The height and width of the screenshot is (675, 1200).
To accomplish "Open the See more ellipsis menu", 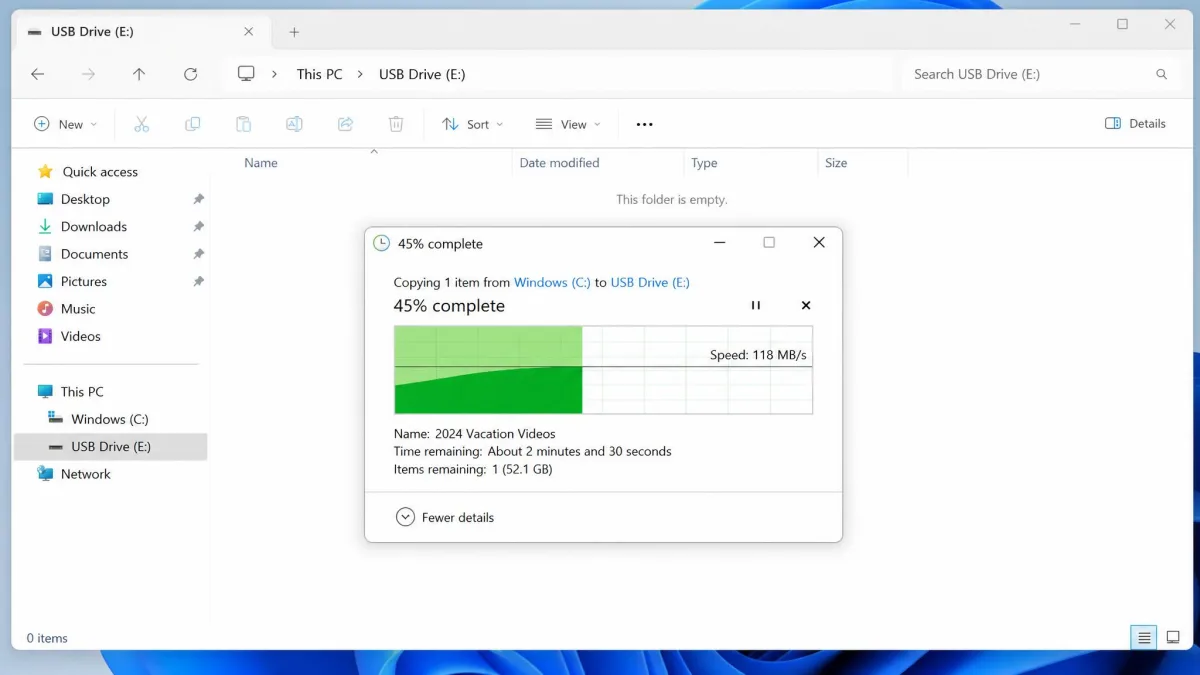I will (x=644, y=124).
